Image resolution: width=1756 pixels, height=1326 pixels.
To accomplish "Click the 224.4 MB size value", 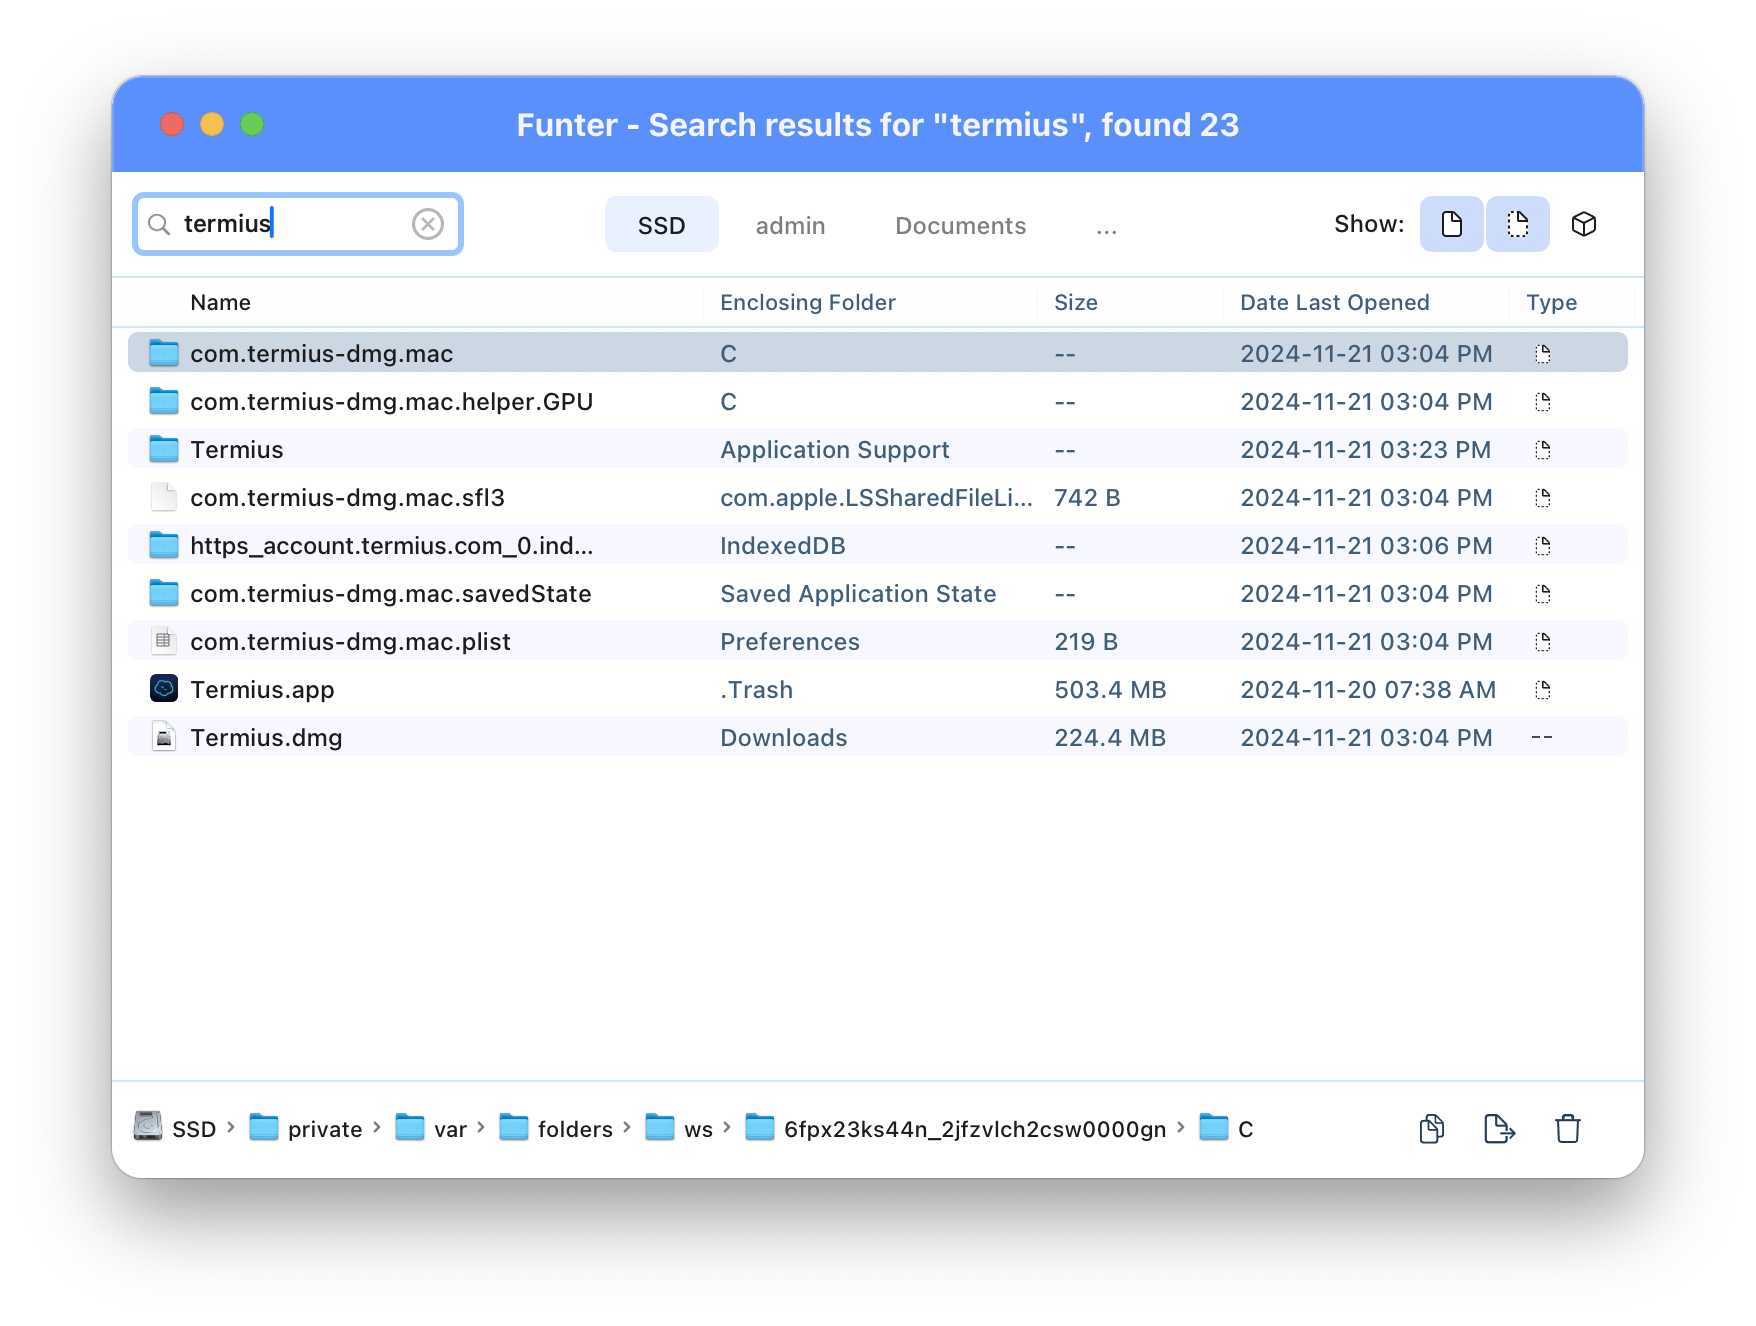I will [x=1110, y=738].
